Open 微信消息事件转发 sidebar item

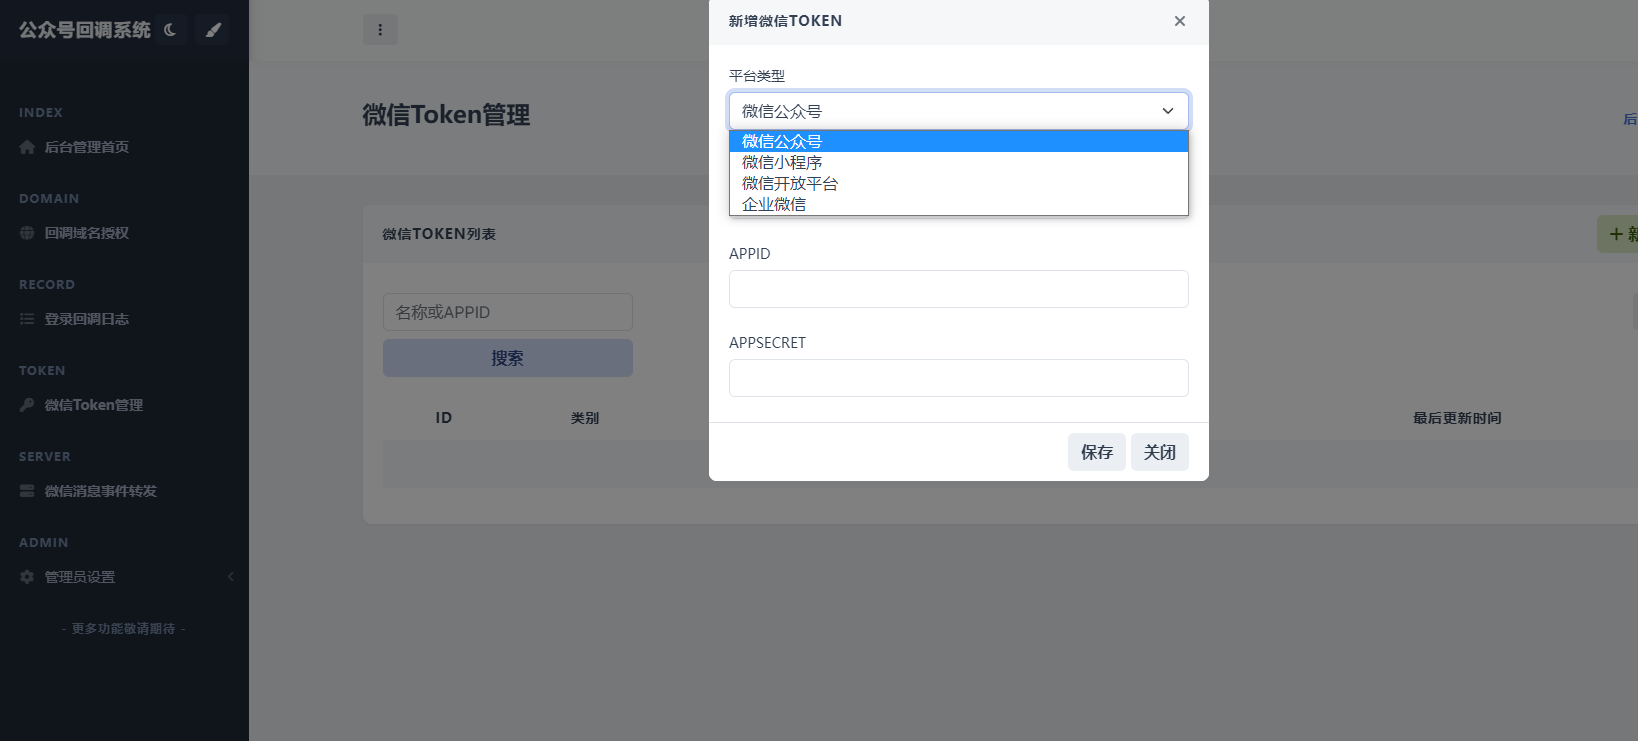[x=100, y=491]
